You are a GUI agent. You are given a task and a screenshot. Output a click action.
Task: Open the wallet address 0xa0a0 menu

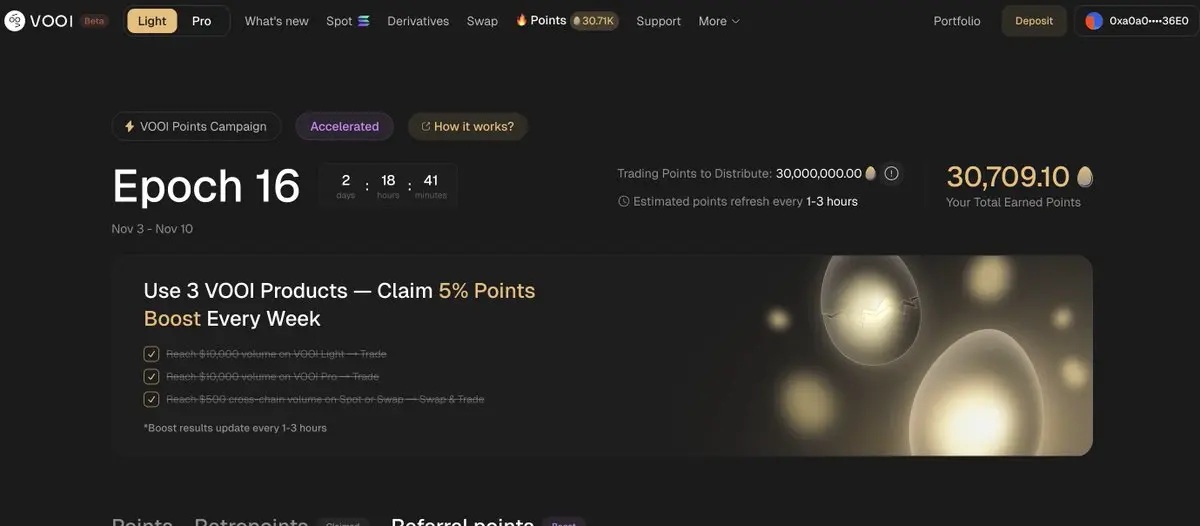pos(1135,21)
